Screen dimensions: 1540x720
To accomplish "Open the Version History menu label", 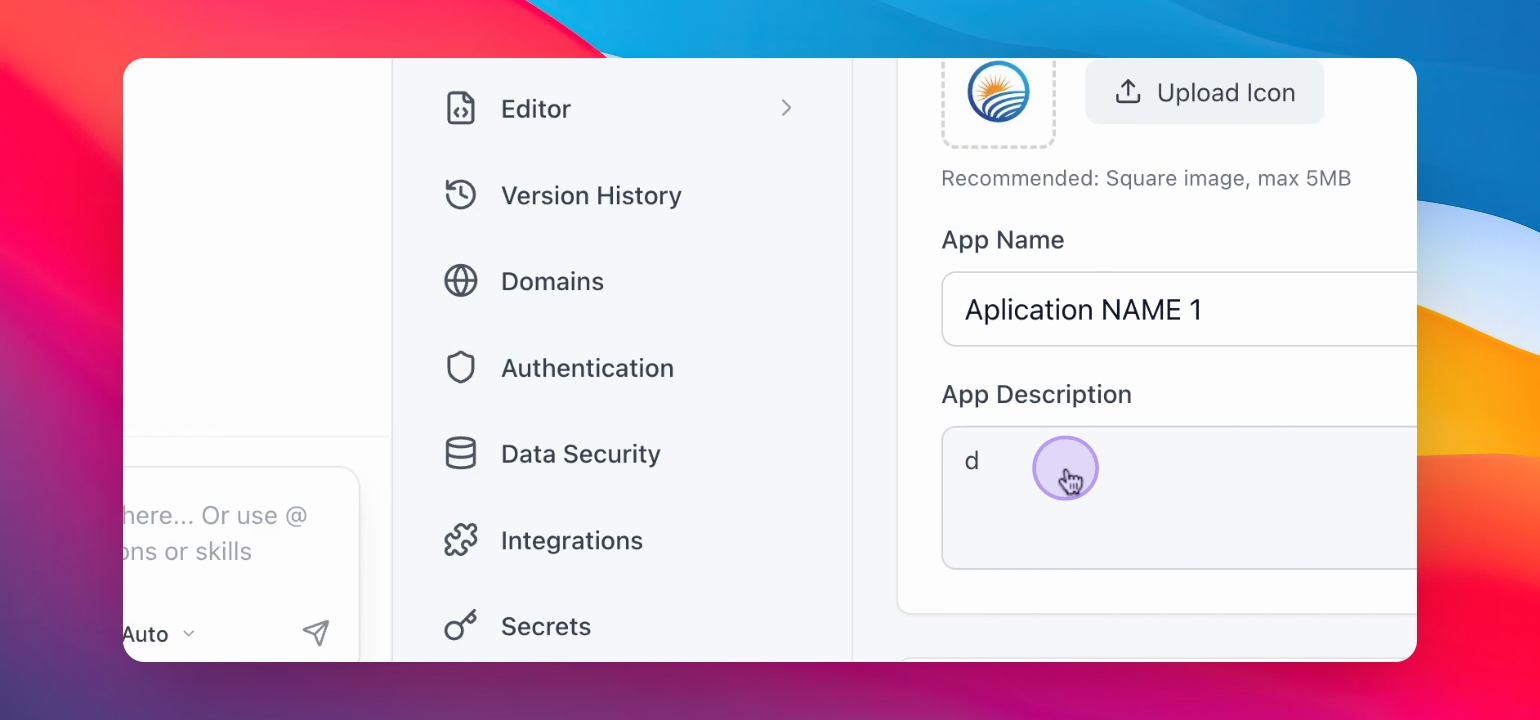I will [591, 195].
